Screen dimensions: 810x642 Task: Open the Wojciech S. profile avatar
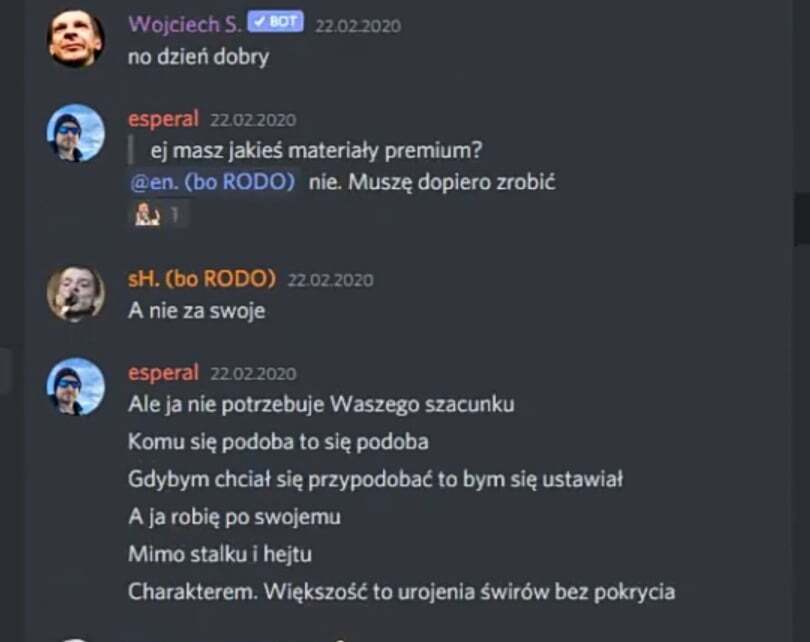(75, 38)
